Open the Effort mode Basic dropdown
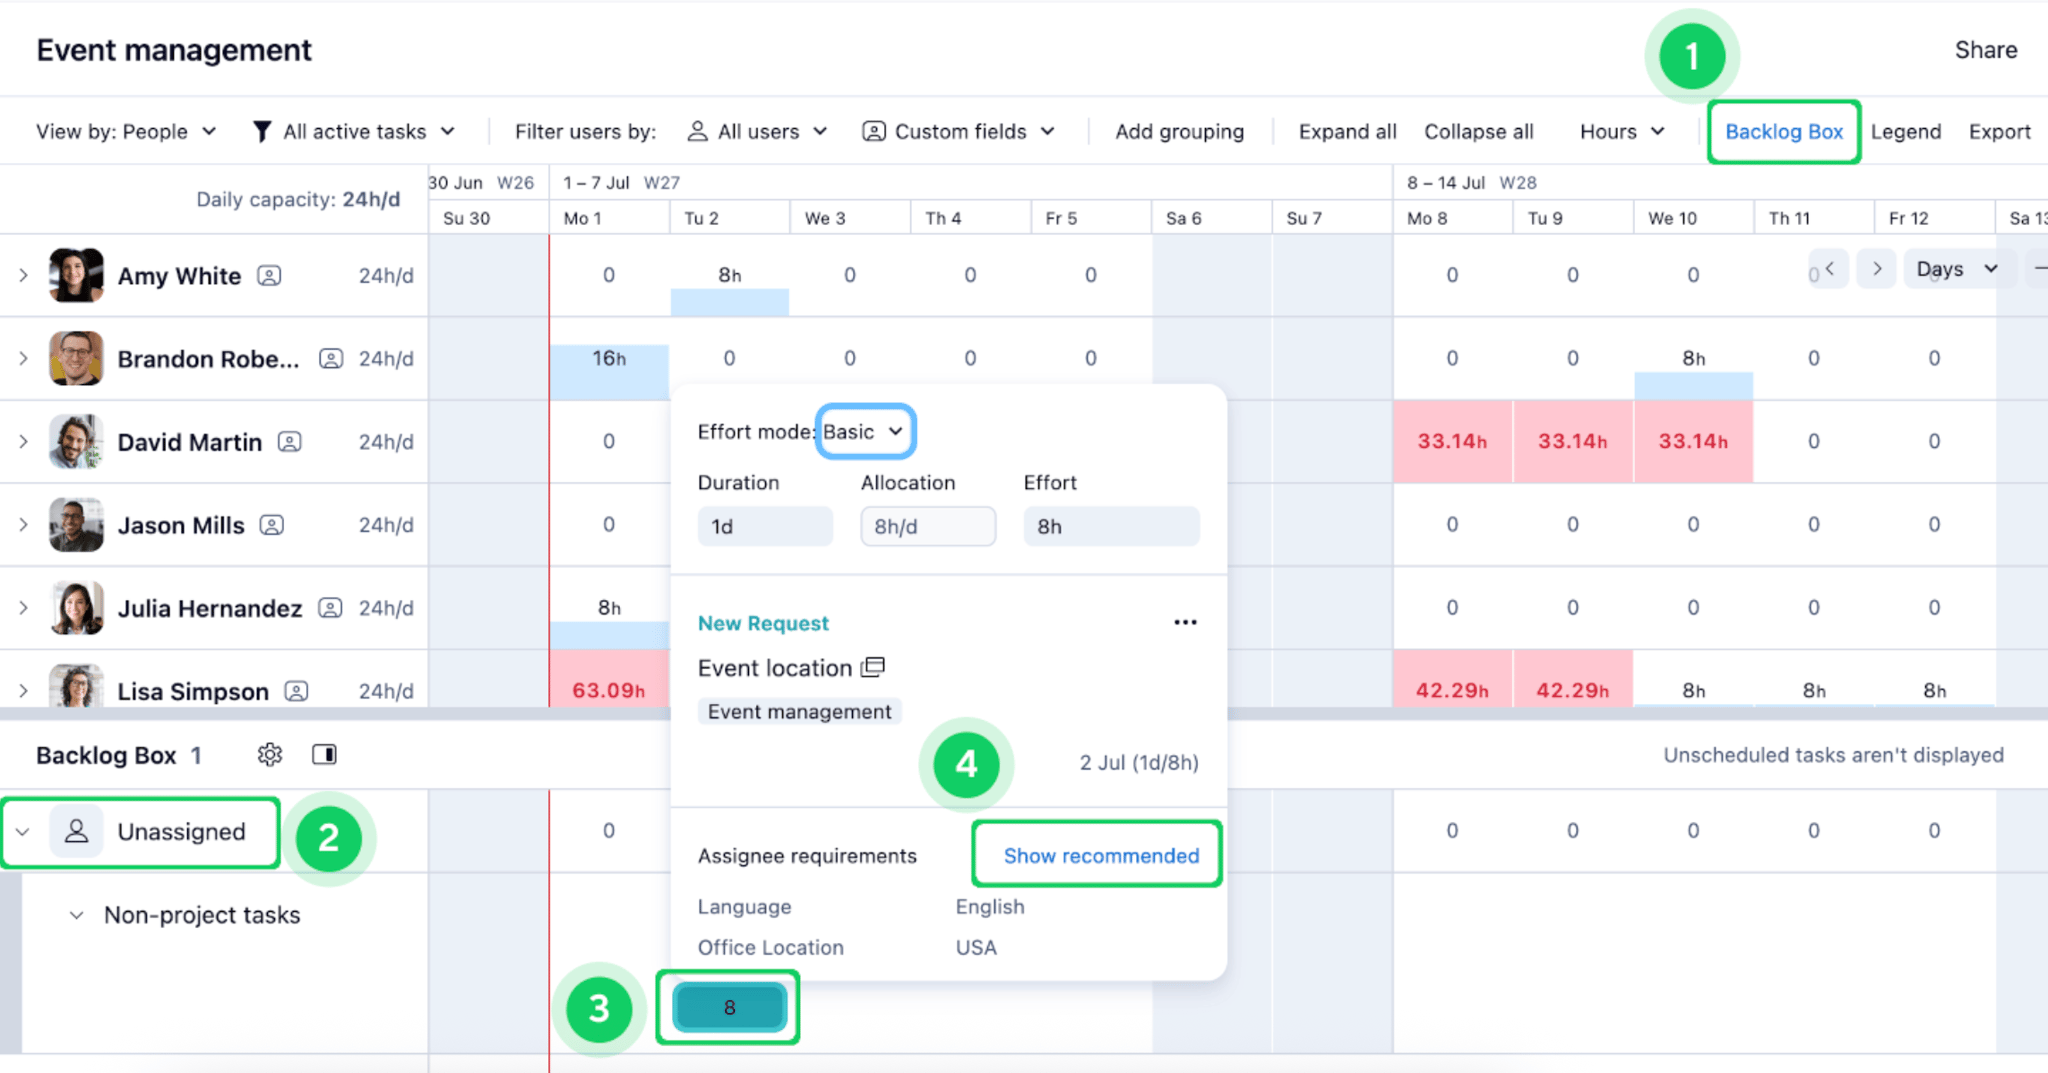Viewport: 2048px width, 1073px height. [x=866, y=431]
